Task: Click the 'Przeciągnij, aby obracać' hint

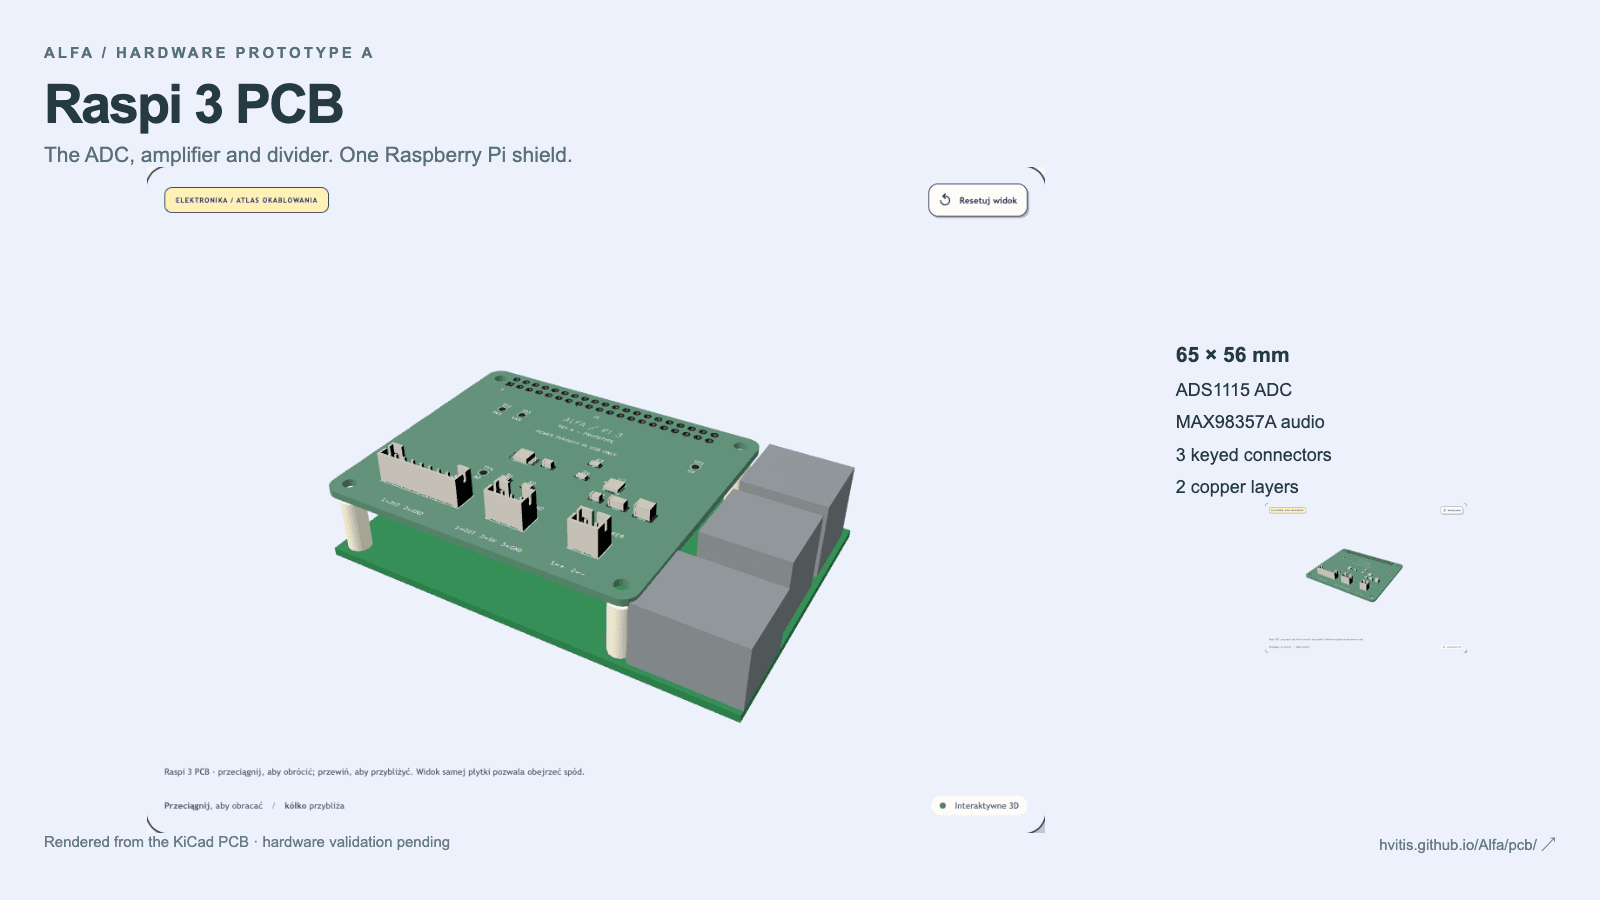Action: coord(213,806)
